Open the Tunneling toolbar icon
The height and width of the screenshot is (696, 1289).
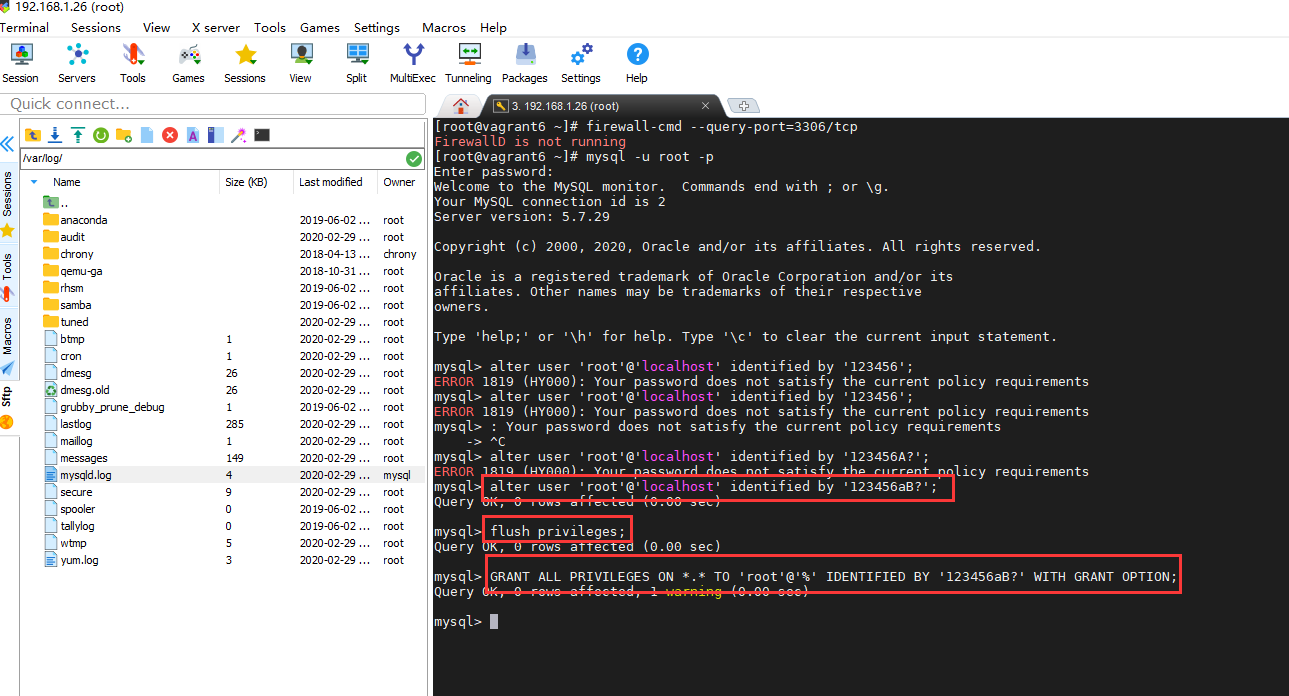pos(469,63)
